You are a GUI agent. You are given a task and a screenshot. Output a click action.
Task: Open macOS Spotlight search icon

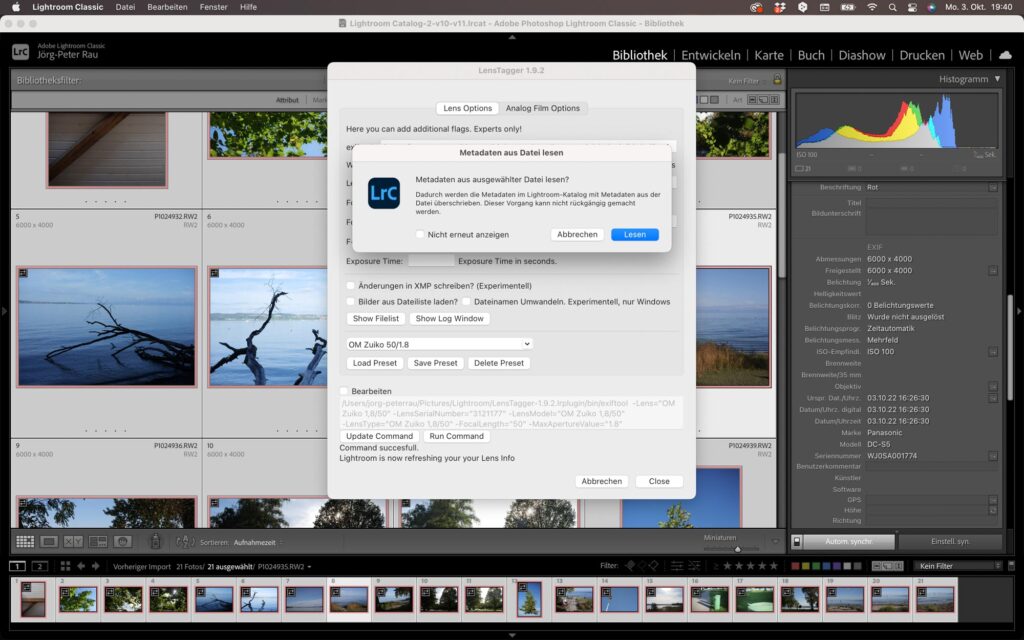click(892, 7)
